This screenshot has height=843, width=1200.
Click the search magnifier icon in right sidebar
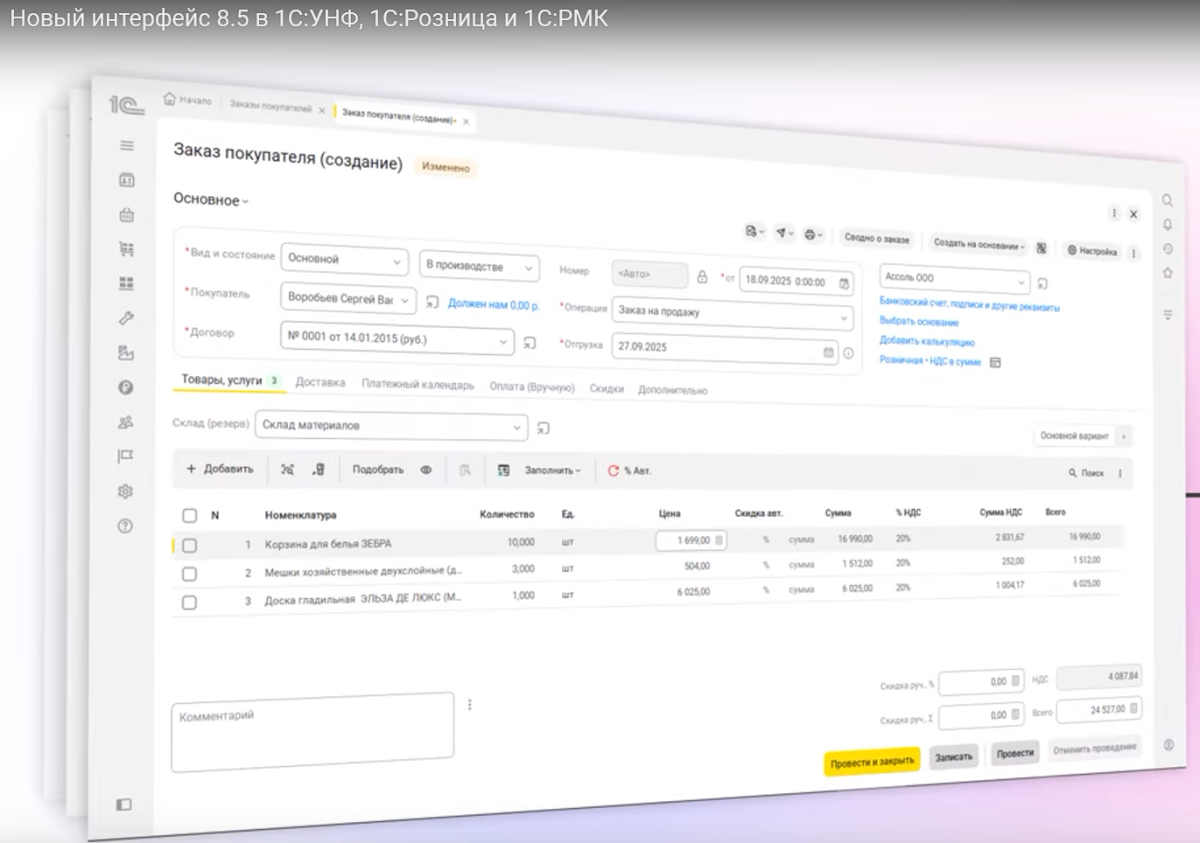(1167, 200)
